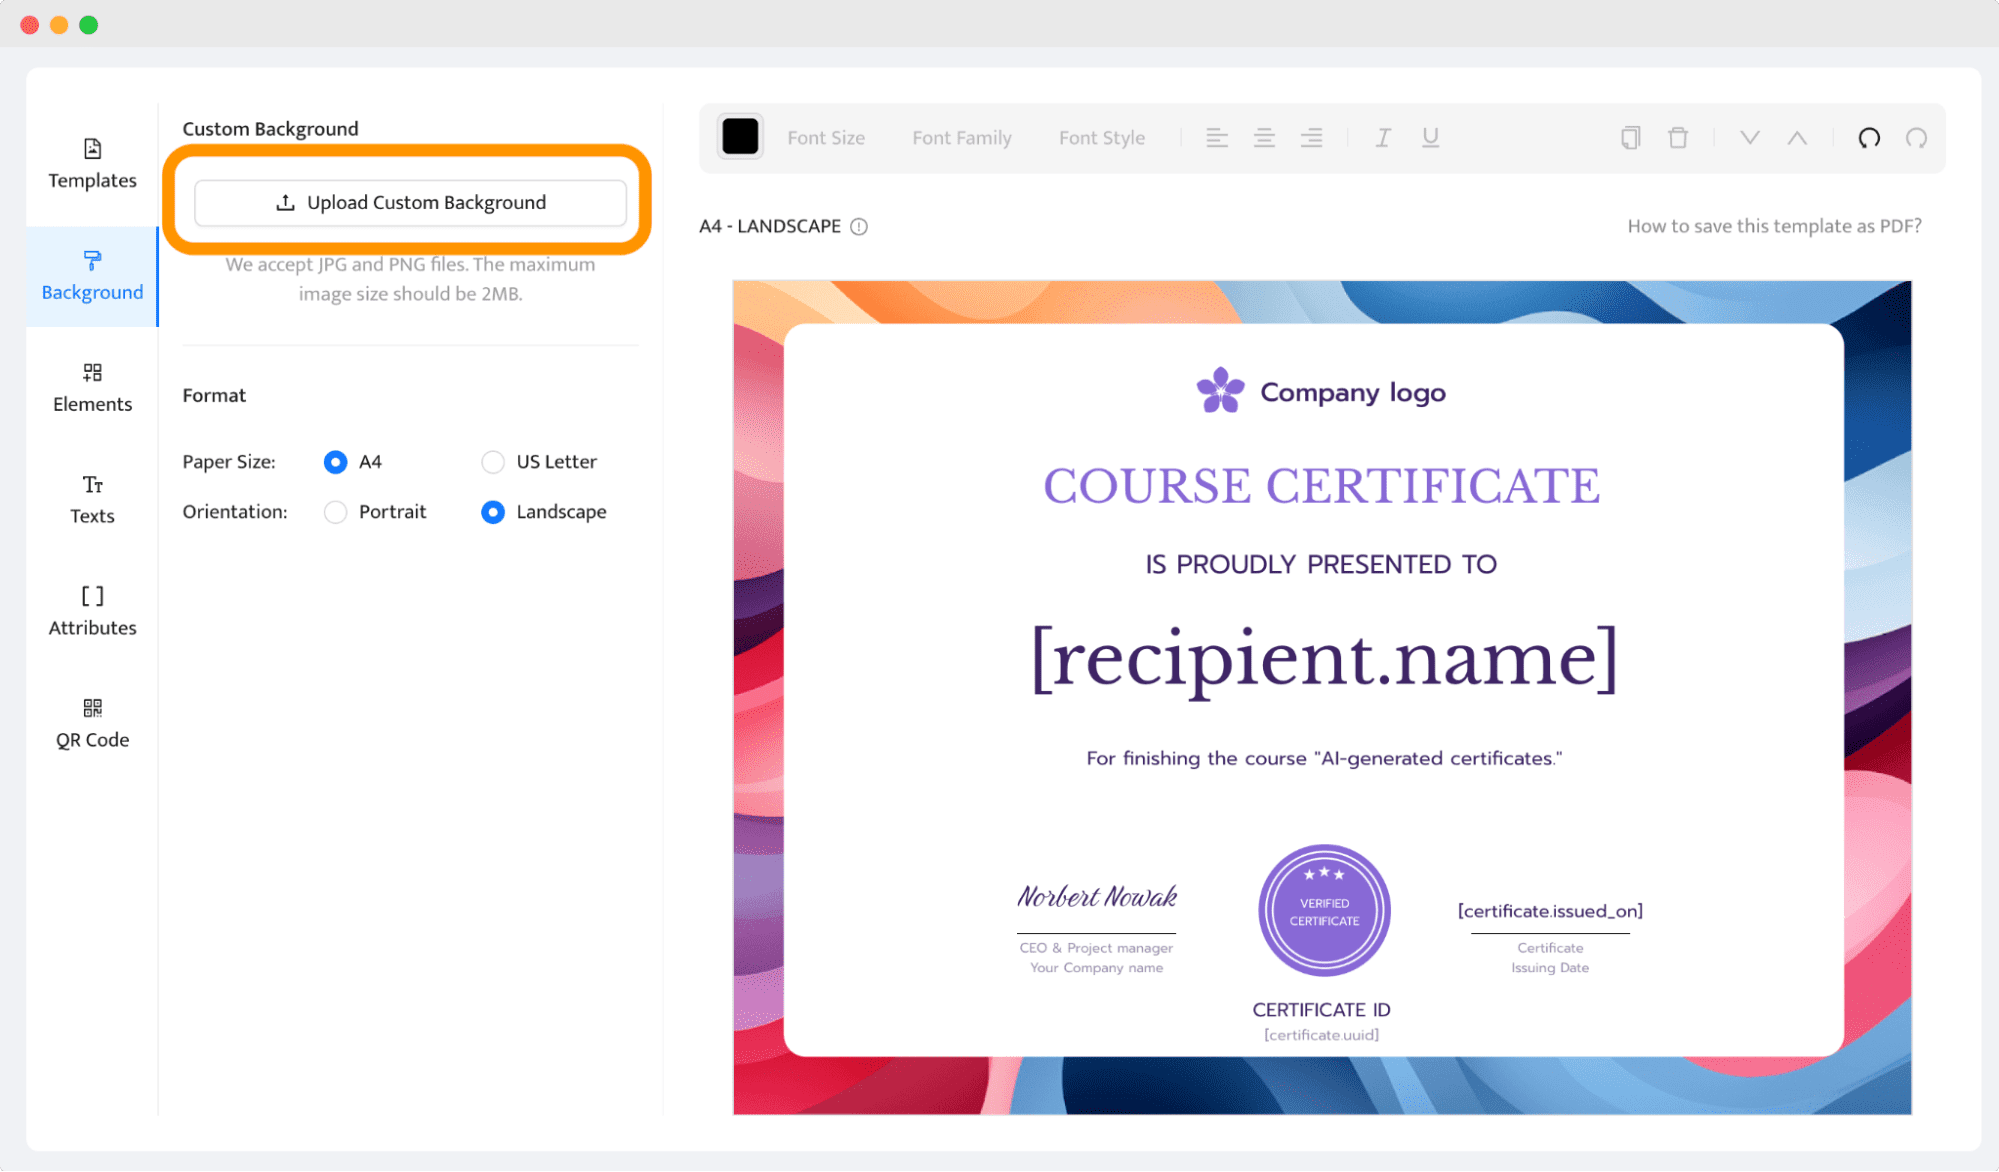Screen dimensions: 1999x1172
Task: Select A4 paper size
Action: click(336, 462)
